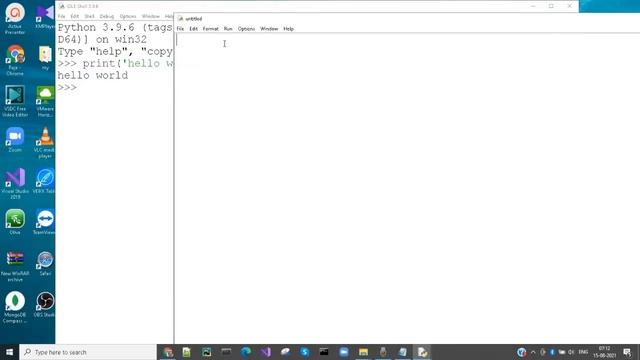Select the ActivePresenter desktop icon
Image resolution: width=640 pixels, height=360 pixels.
tap(15, 18)
